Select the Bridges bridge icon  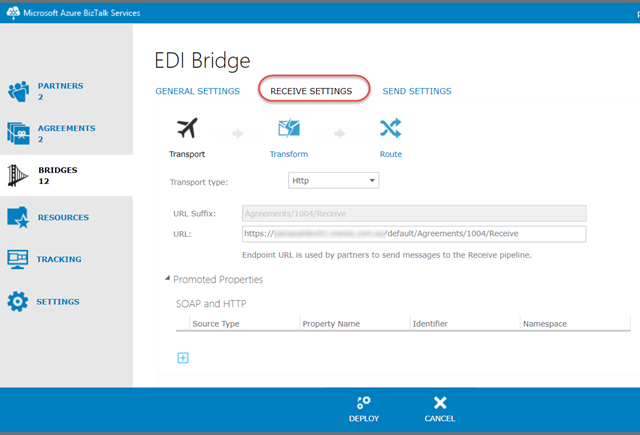coord(19,176)
